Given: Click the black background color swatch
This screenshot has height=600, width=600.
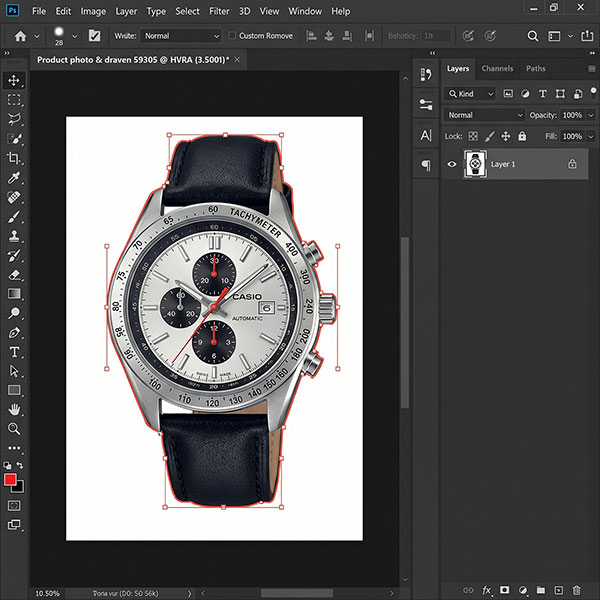Looking at the screenshot, I should (20, 488).
